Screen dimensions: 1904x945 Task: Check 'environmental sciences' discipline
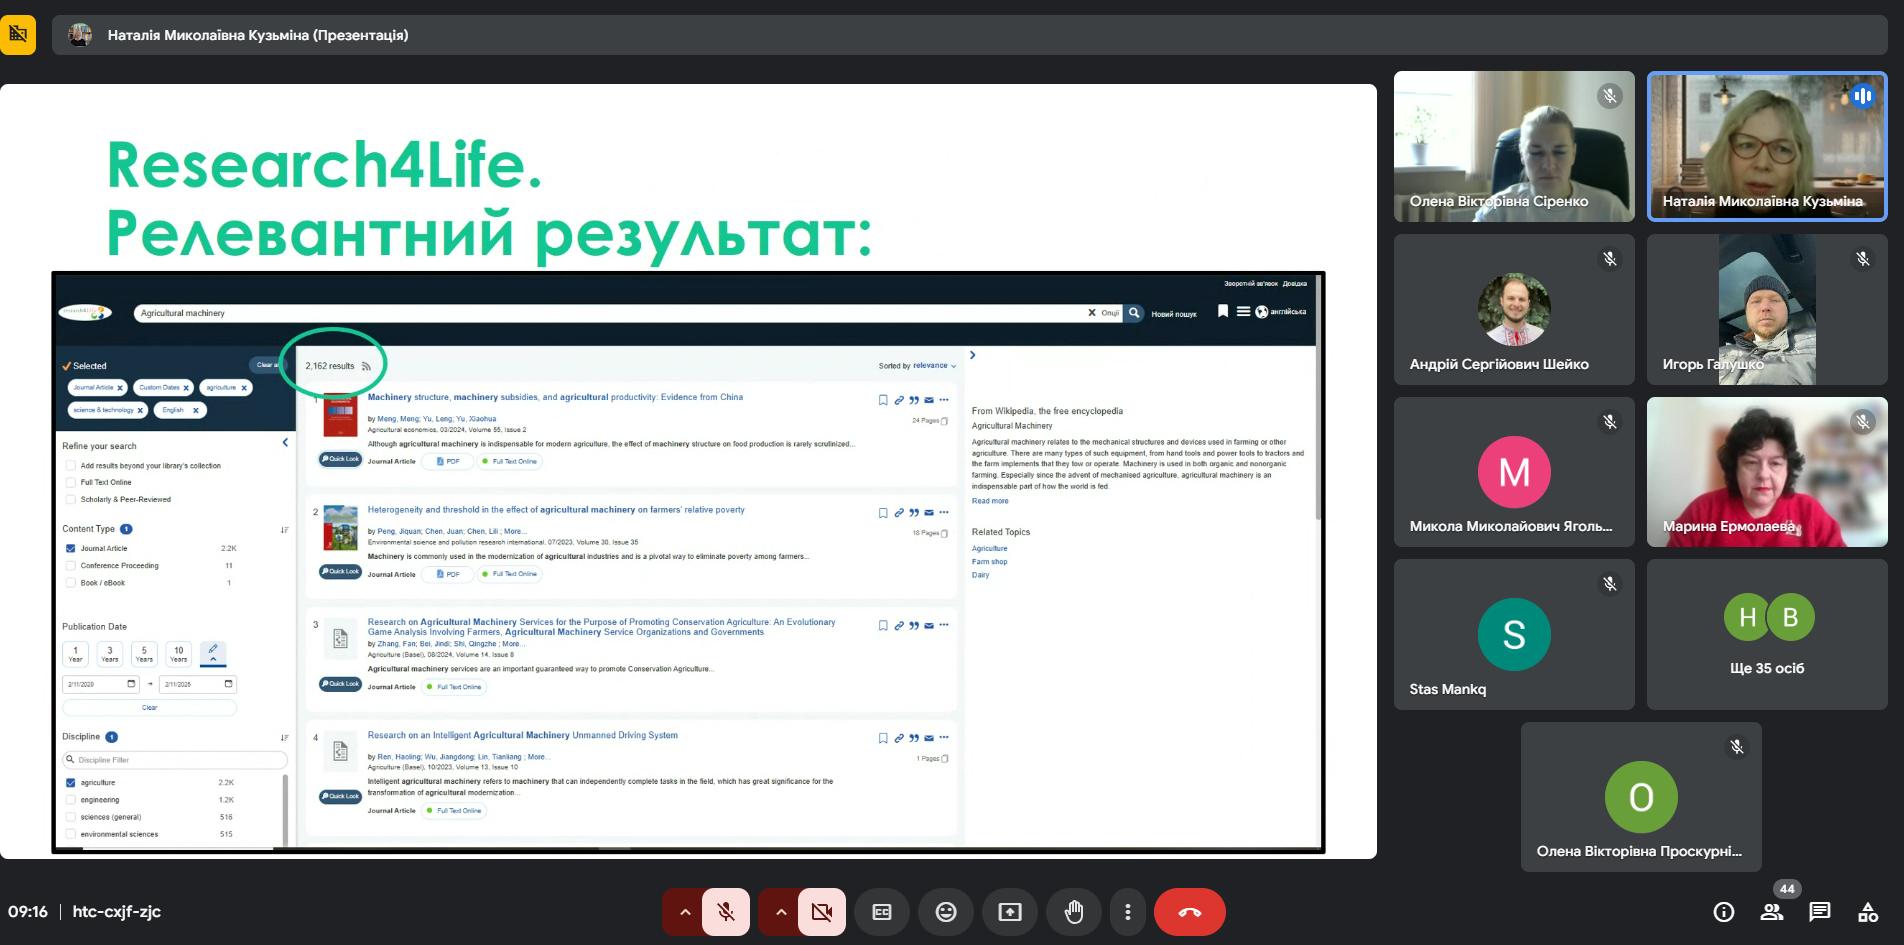coord(71,833)
